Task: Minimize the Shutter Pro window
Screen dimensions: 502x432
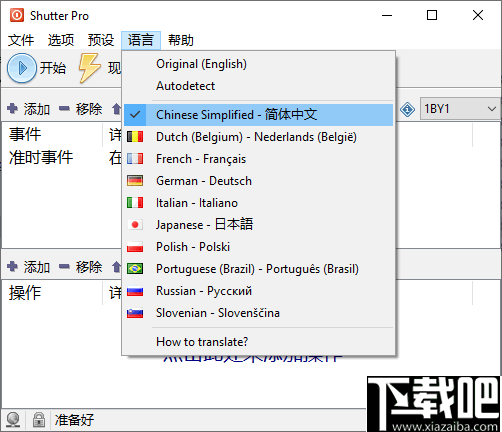Action: click(x=387, y=15)
